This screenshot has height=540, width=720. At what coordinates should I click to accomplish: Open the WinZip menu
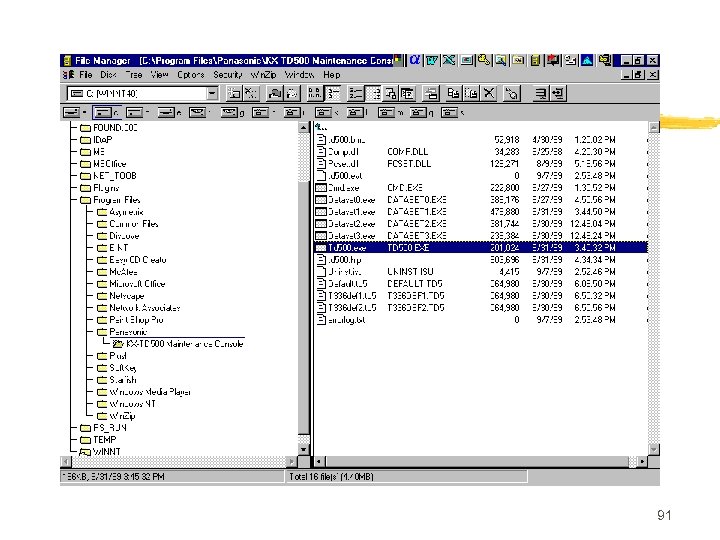[x=263, y=75]
